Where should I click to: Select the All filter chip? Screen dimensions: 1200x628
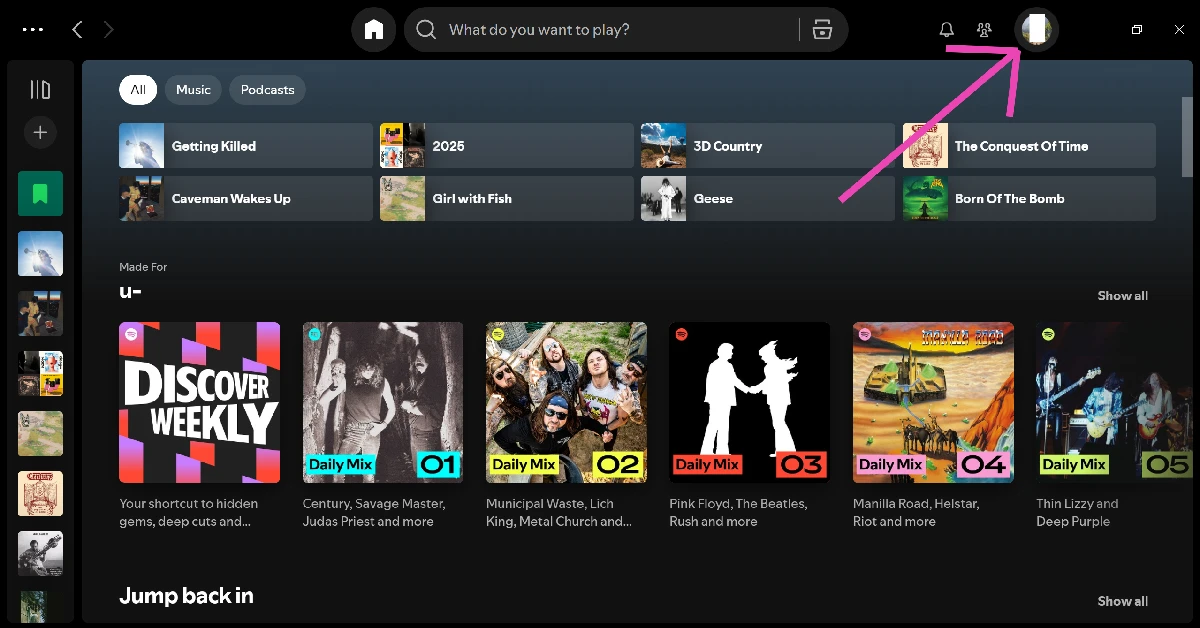point(138,90)
